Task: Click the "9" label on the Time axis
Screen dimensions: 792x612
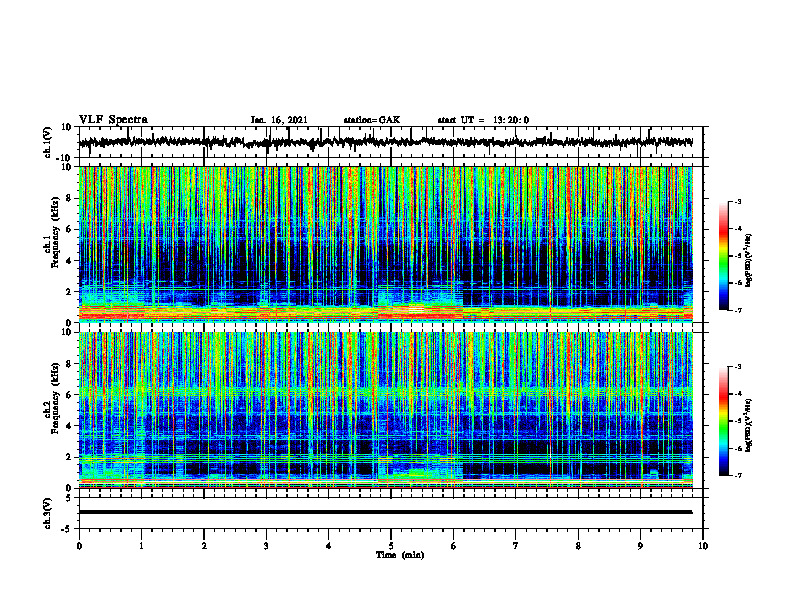Action: (x=640, y=546)
